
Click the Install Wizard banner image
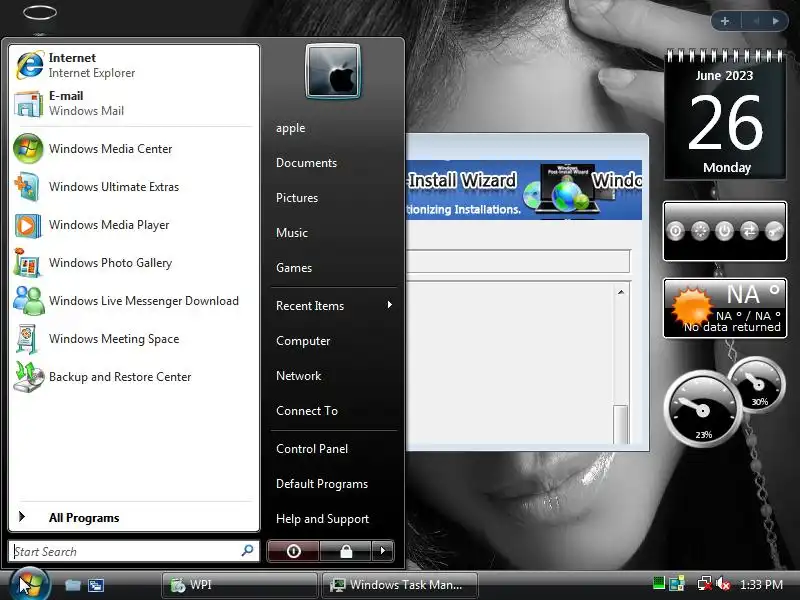click(x=524, y=190)
